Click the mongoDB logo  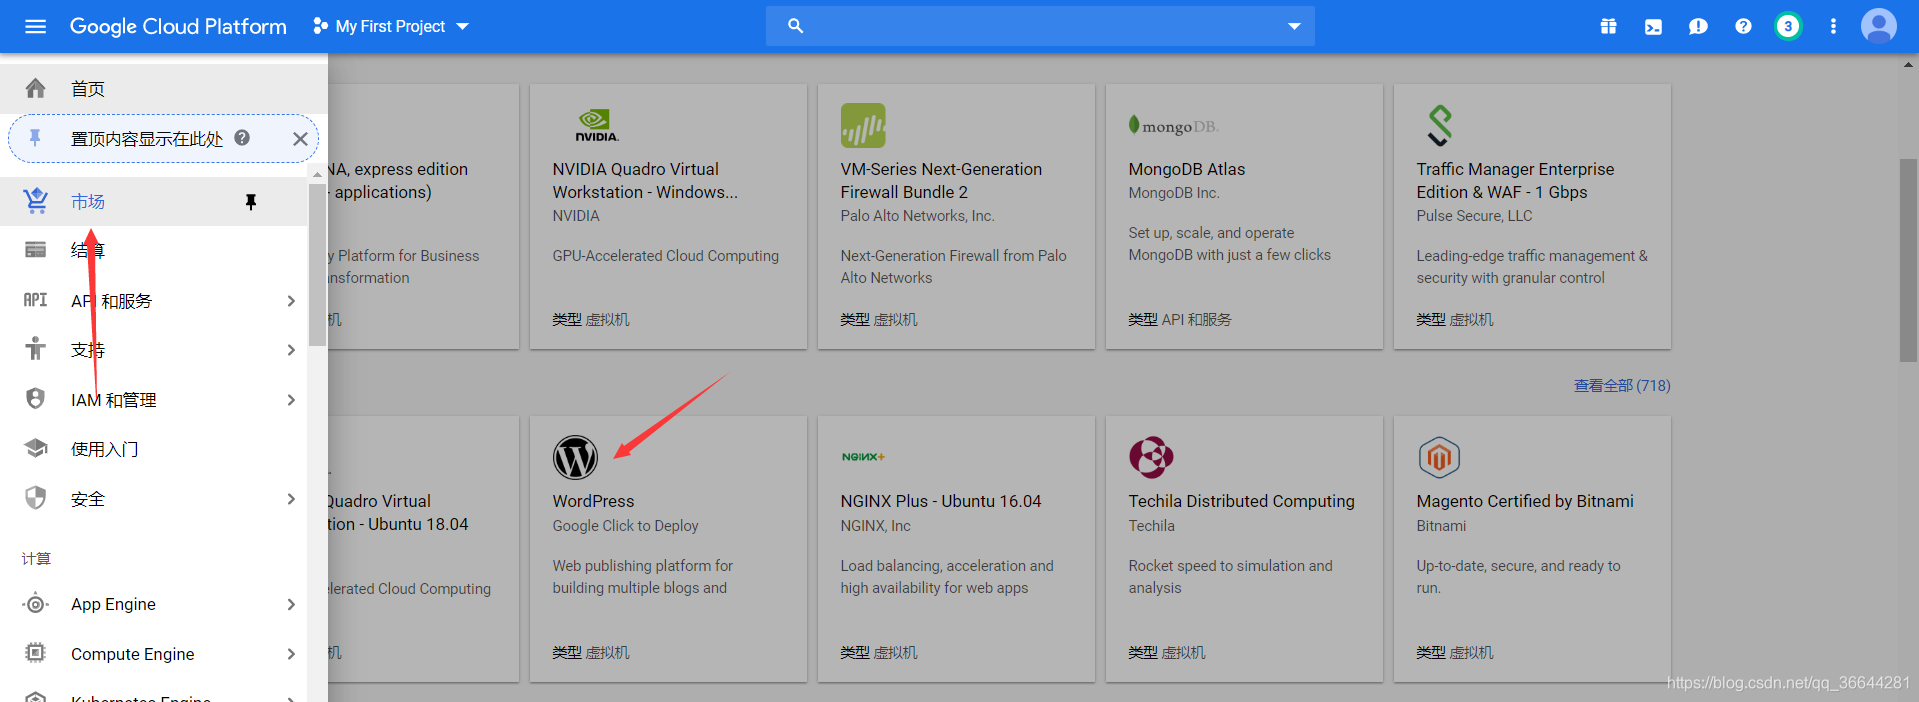(x=1174, y=126)
